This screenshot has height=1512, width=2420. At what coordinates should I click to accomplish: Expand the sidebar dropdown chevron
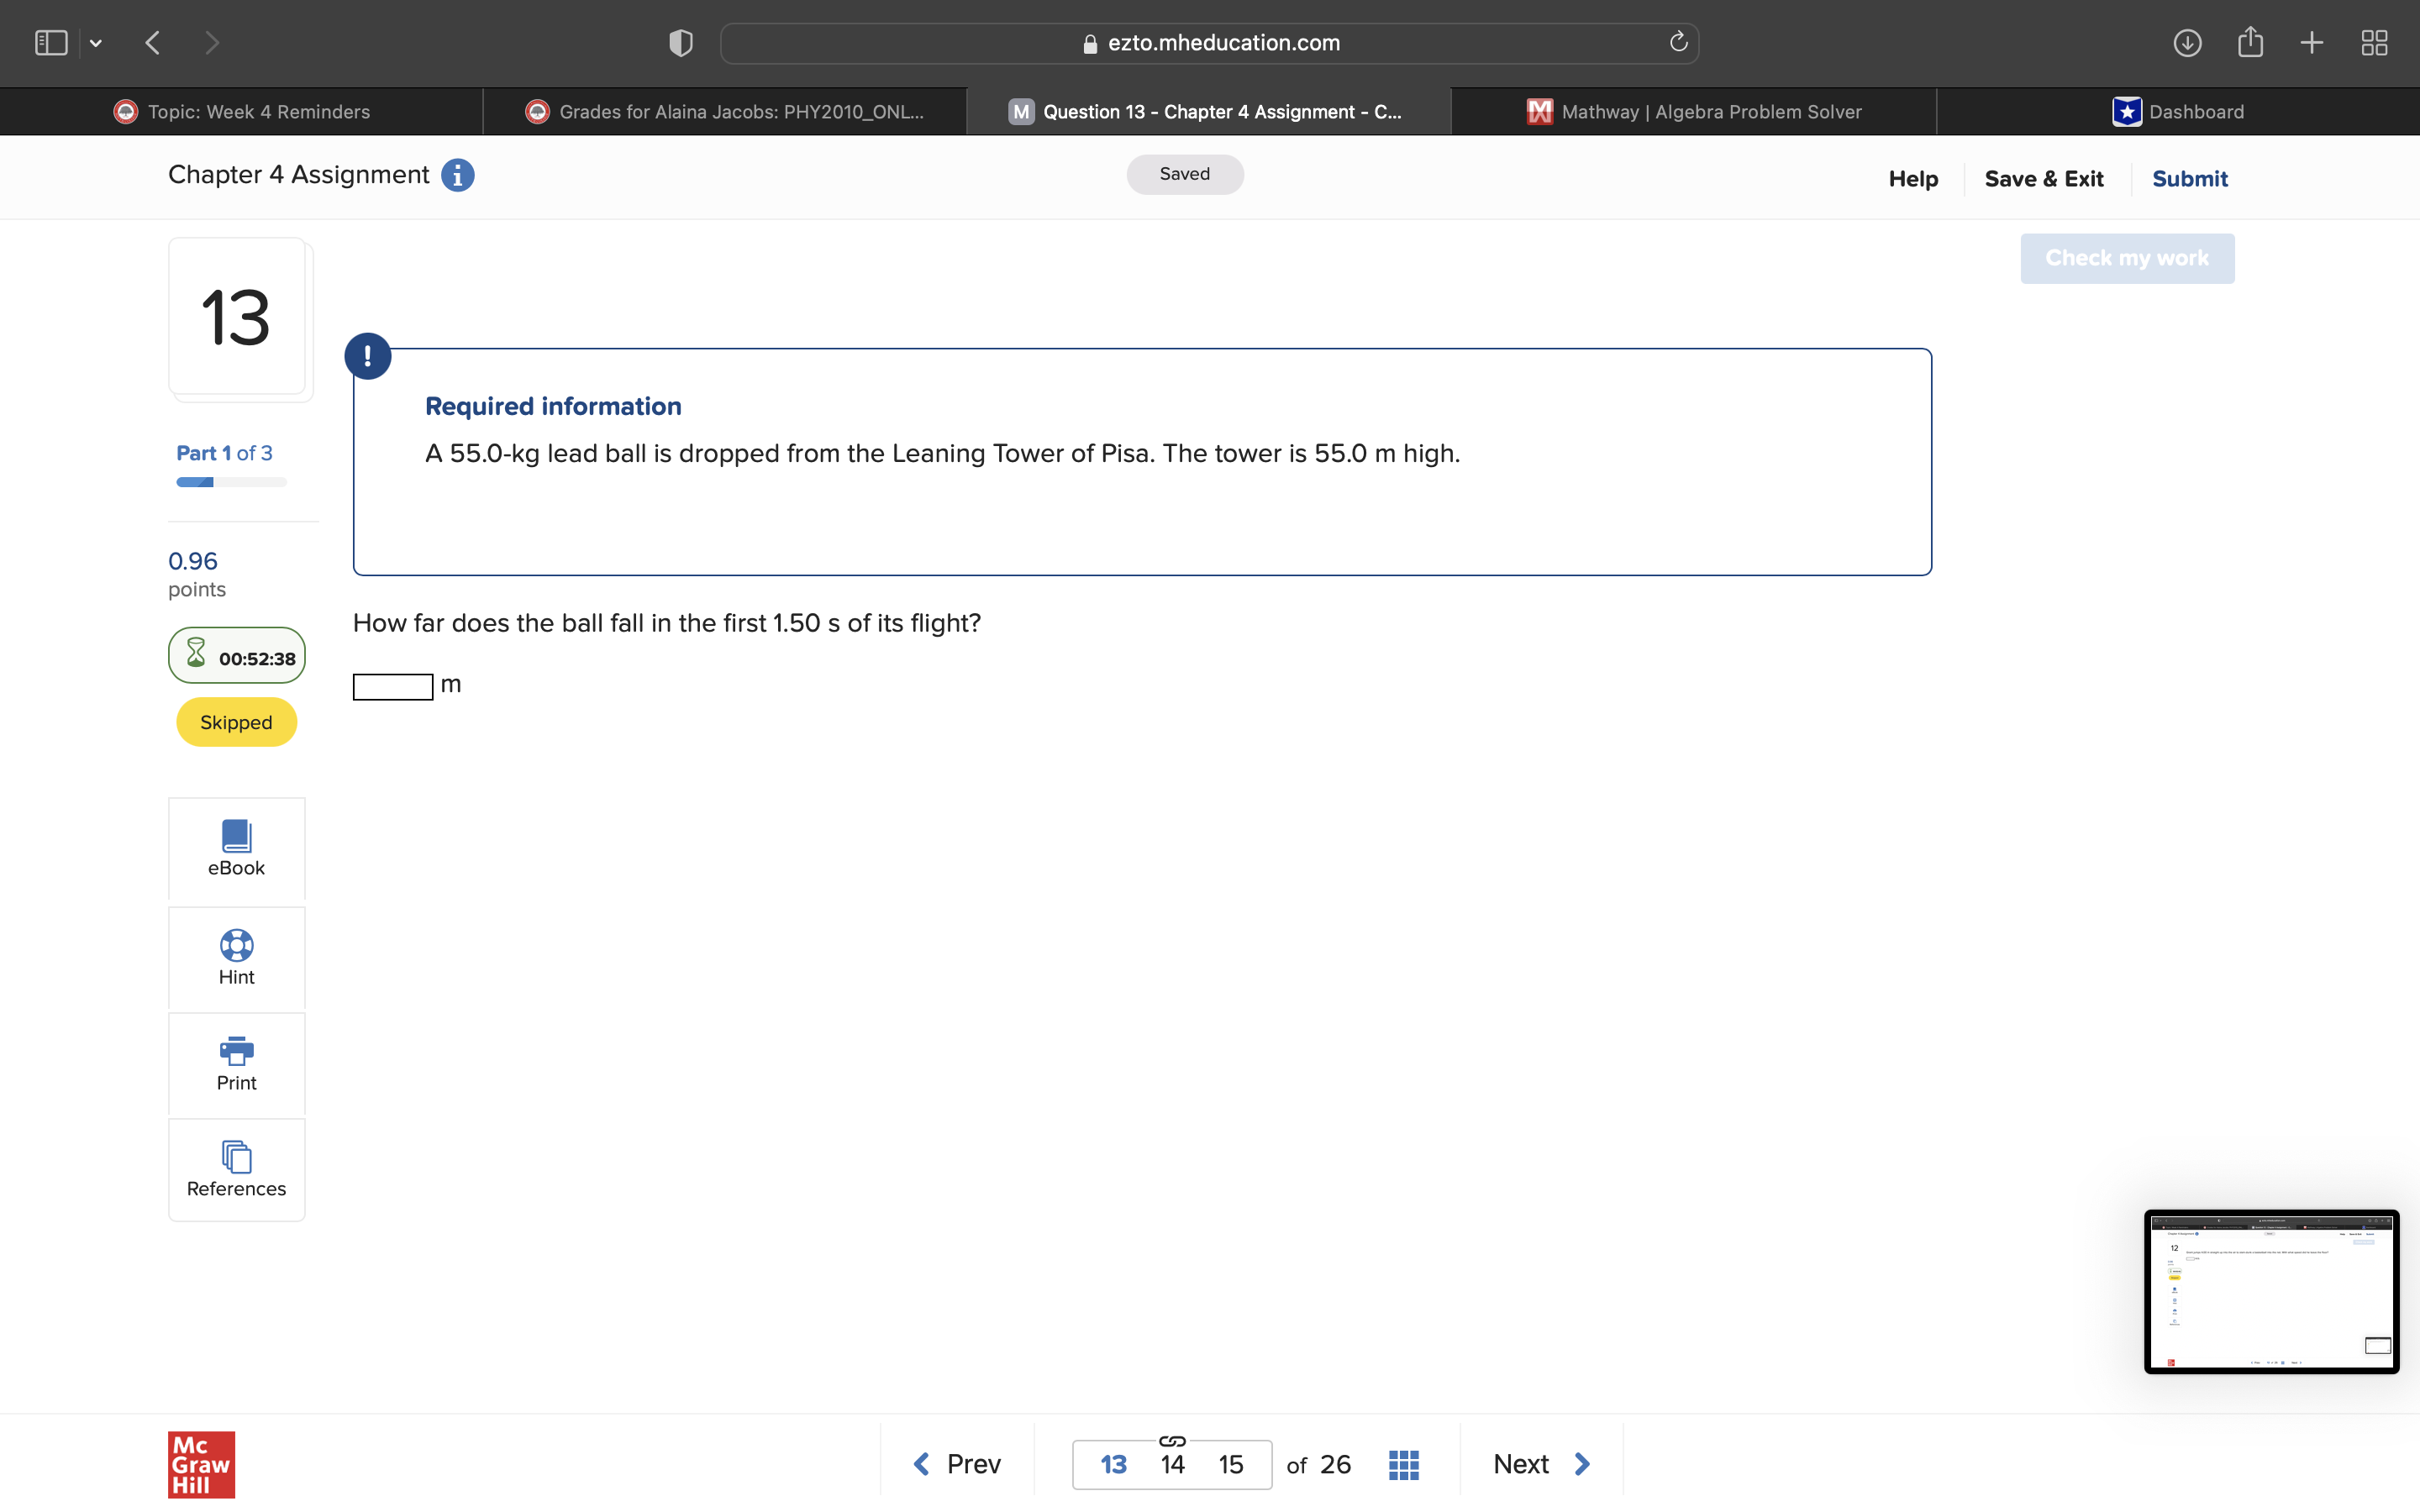[x=96, y=43]
